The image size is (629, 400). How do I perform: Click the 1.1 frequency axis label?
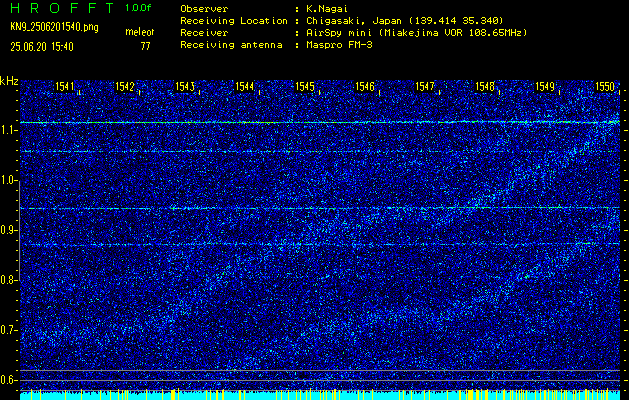tap(8, 130)
